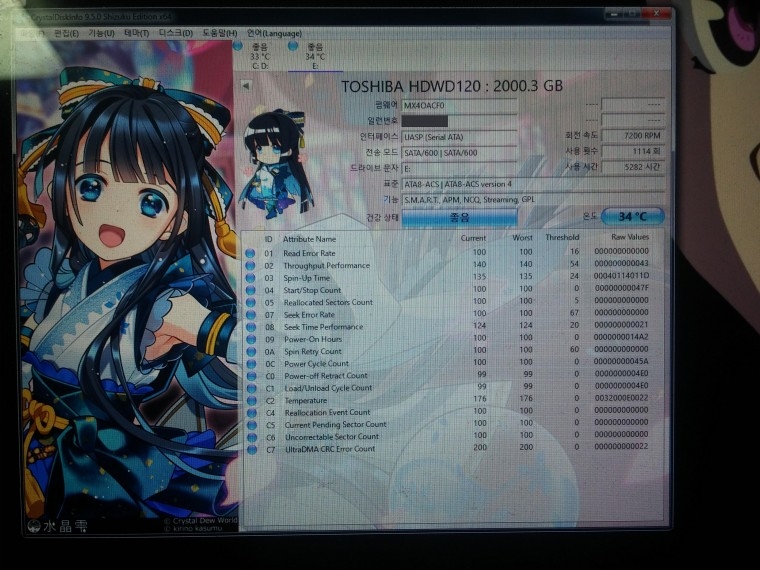Image resolution: width=760 pixels, height=570 pixels.
Task: Click the 34 °C temperature button
Action: 632,216
